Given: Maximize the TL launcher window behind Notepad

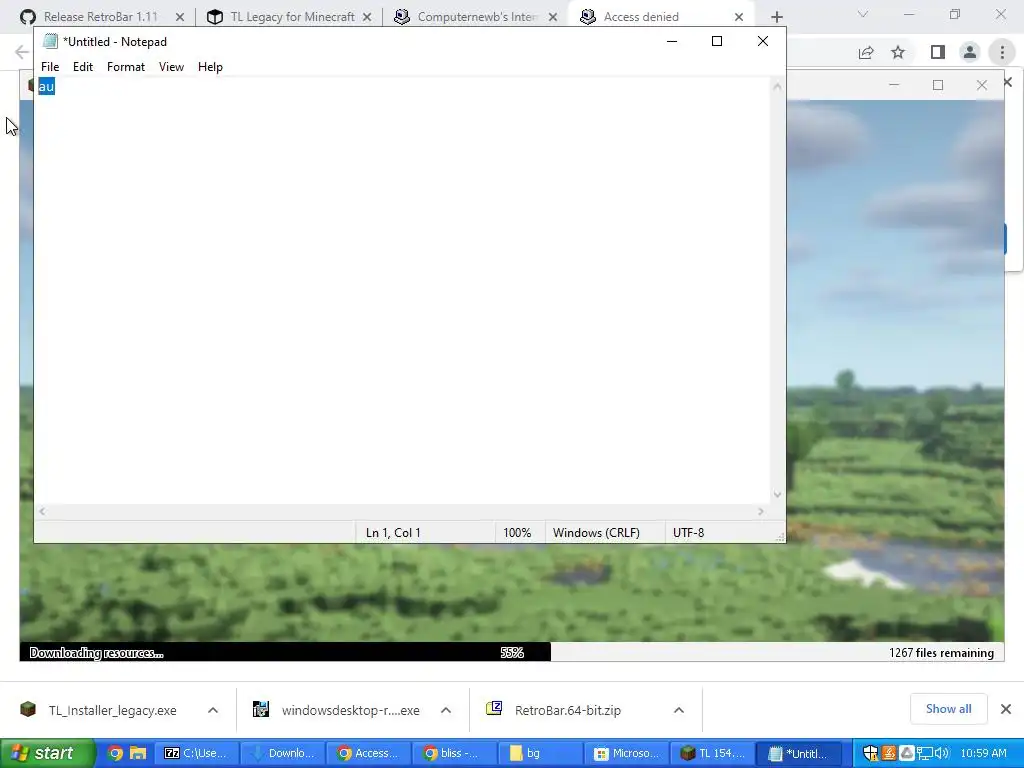Looking at the screenshot, I should pos(938,85).
